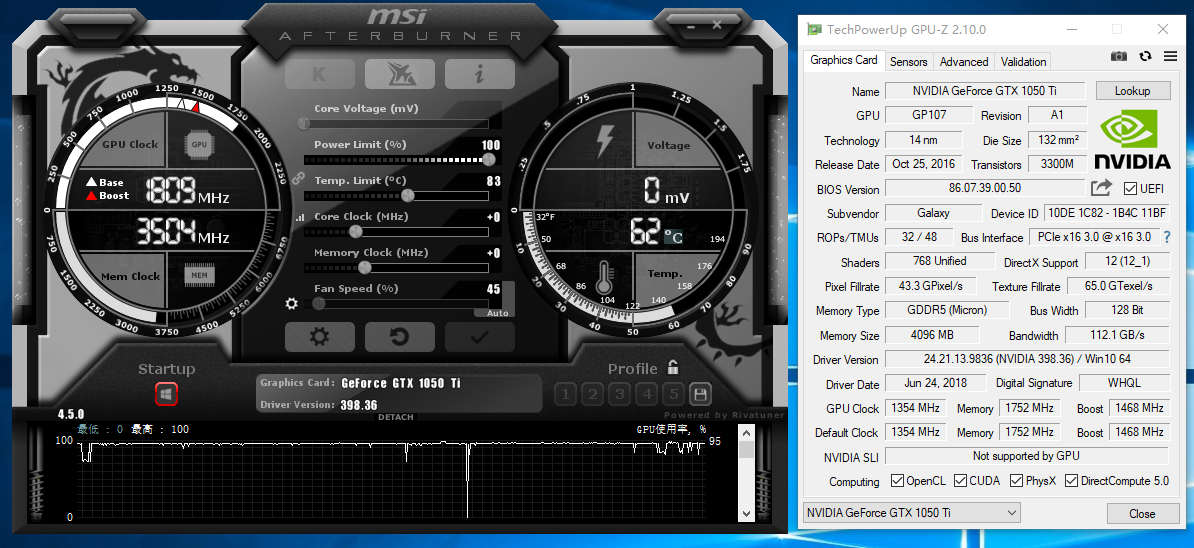Image resolution: width=1194 pixels, height=548 pixels.
Task: Switch to the Graphics Card tab in GPU-Z
Action: (x=844, y=60)
